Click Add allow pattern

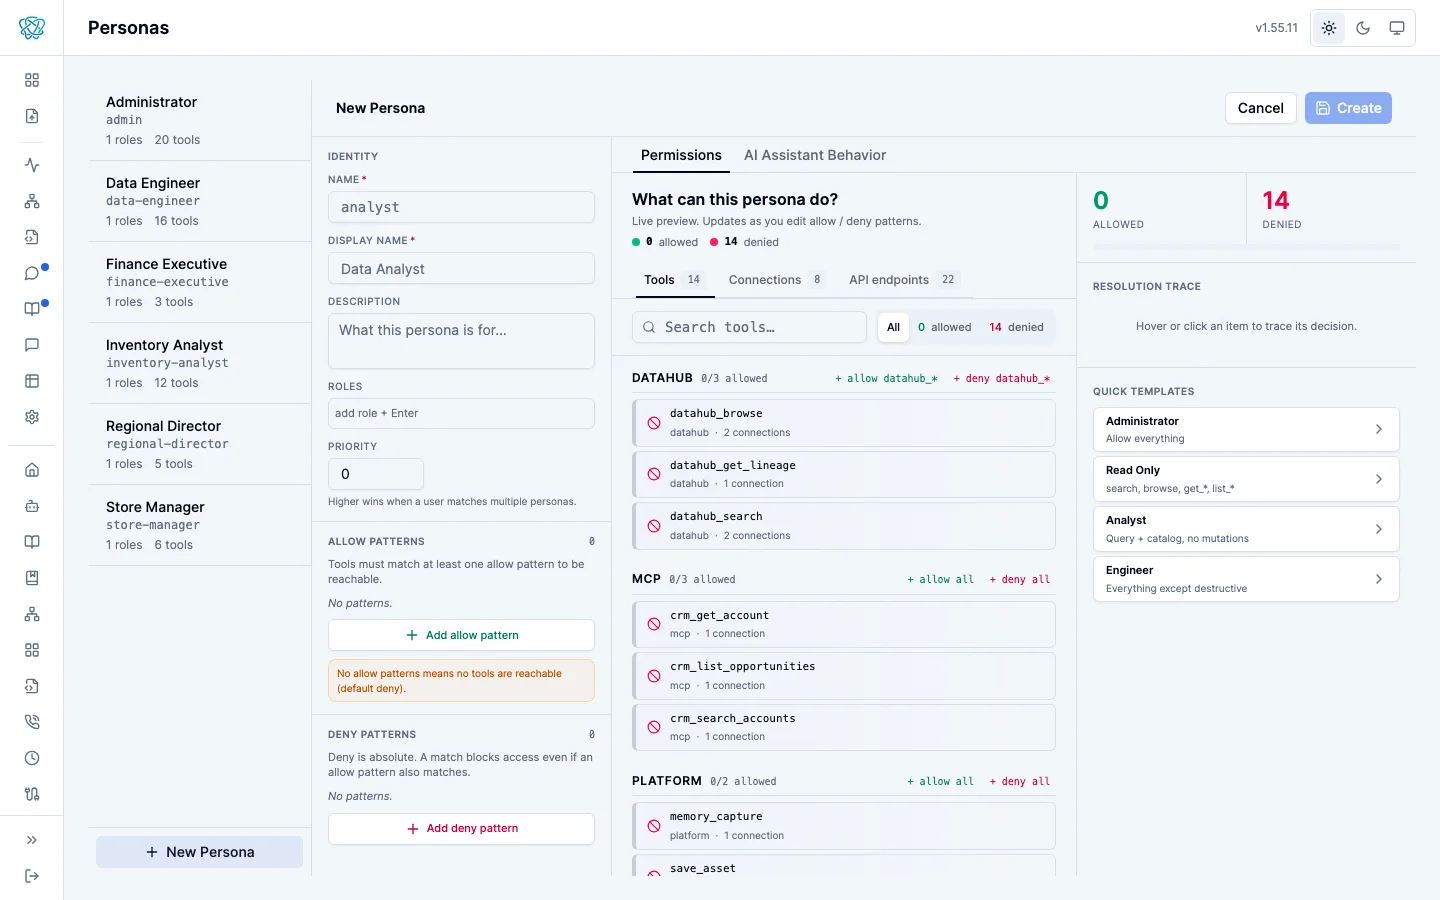click(461, 635)
